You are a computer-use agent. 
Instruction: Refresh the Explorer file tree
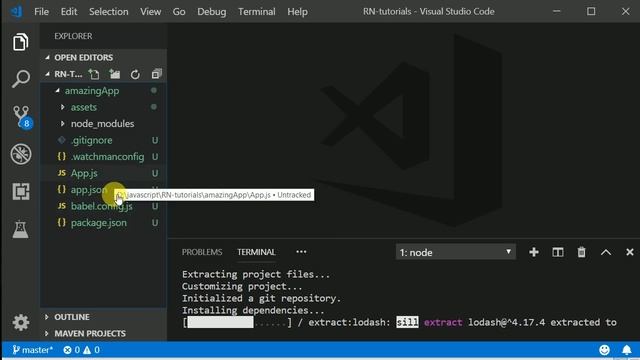coord(135,74)
